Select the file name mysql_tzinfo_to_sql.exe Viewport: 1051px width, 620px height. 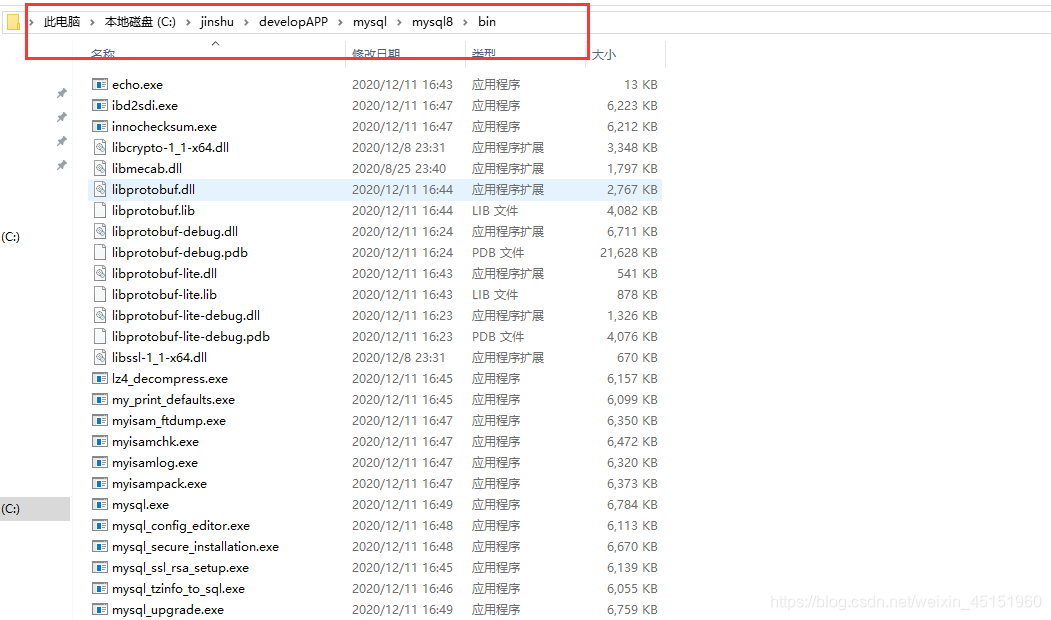click(x=178, y=588)
